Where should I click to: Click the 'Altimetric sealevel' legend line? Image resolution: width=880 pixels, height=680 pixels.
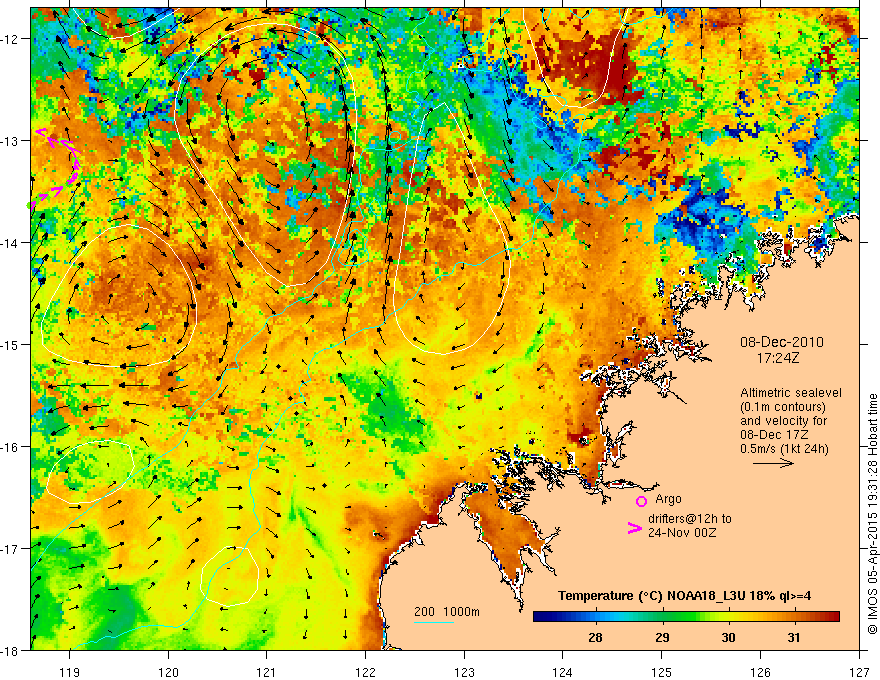point(791,393)
